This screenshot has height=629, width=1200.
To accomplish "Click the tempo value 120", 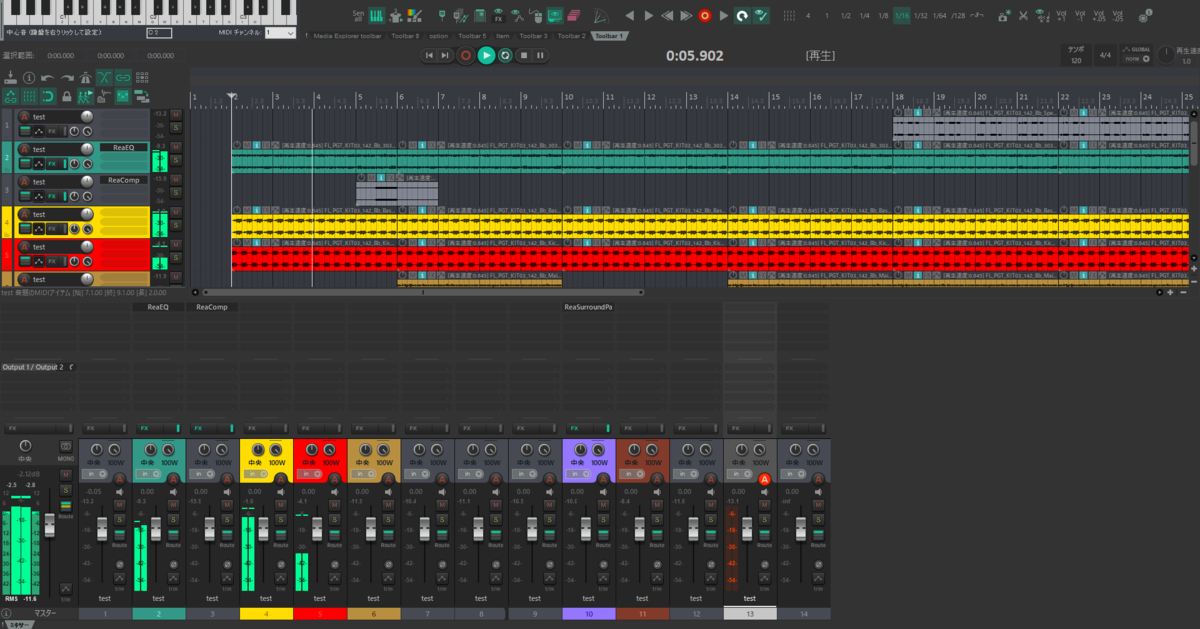I will [1076, 61].
